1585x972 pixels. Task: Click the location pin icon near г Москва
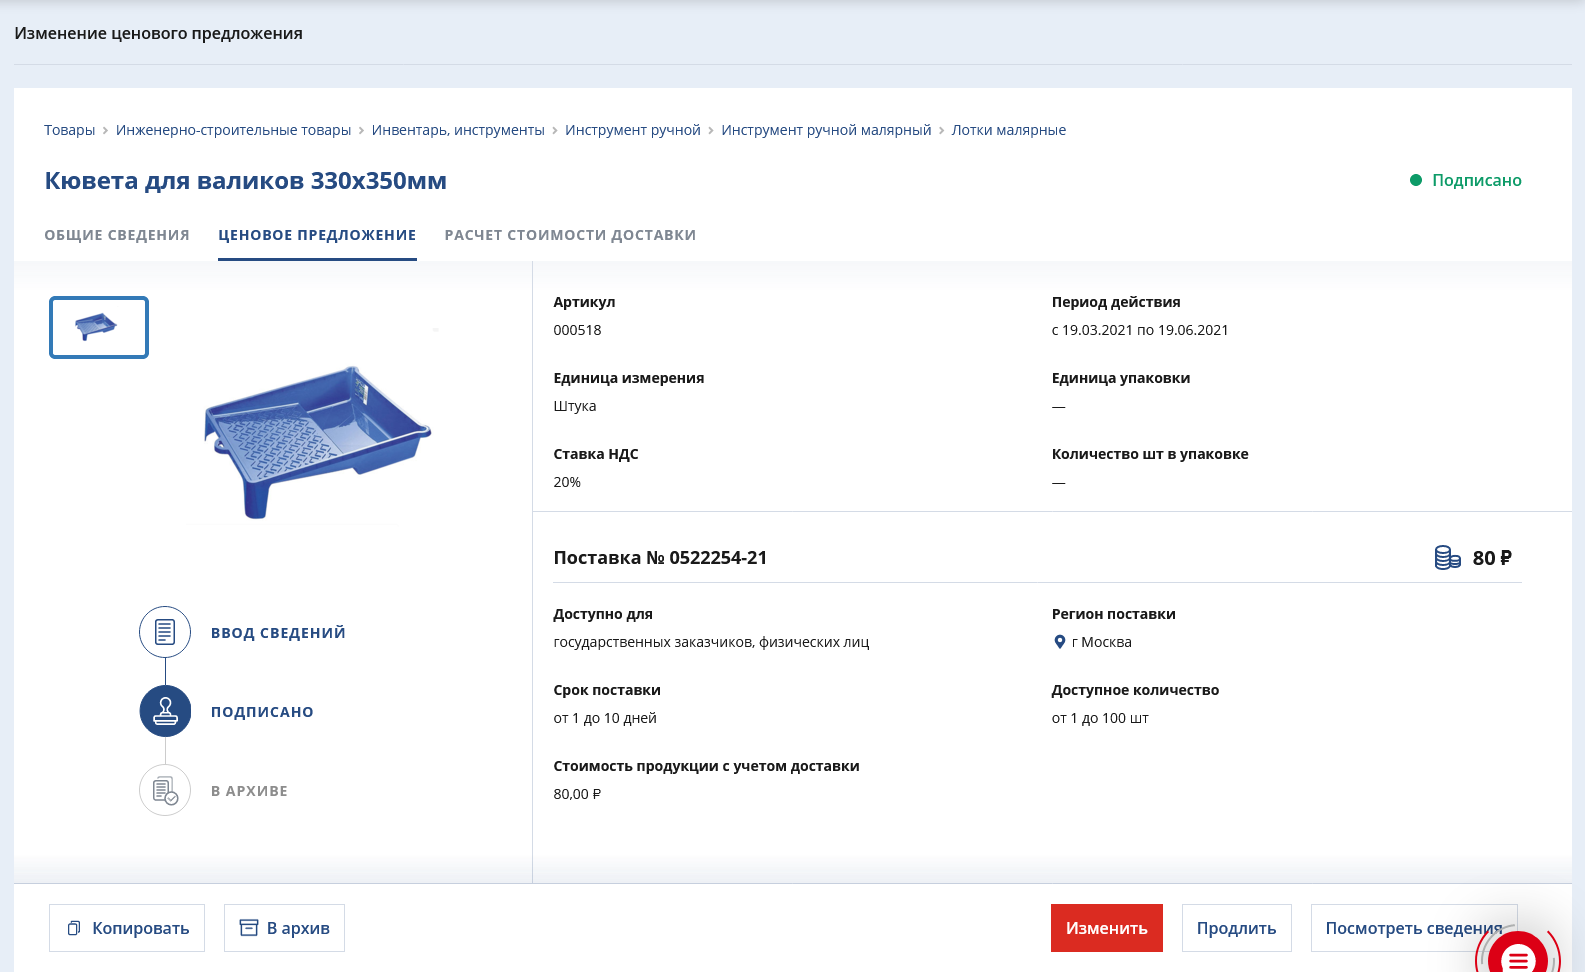[x=1060, y=642]
